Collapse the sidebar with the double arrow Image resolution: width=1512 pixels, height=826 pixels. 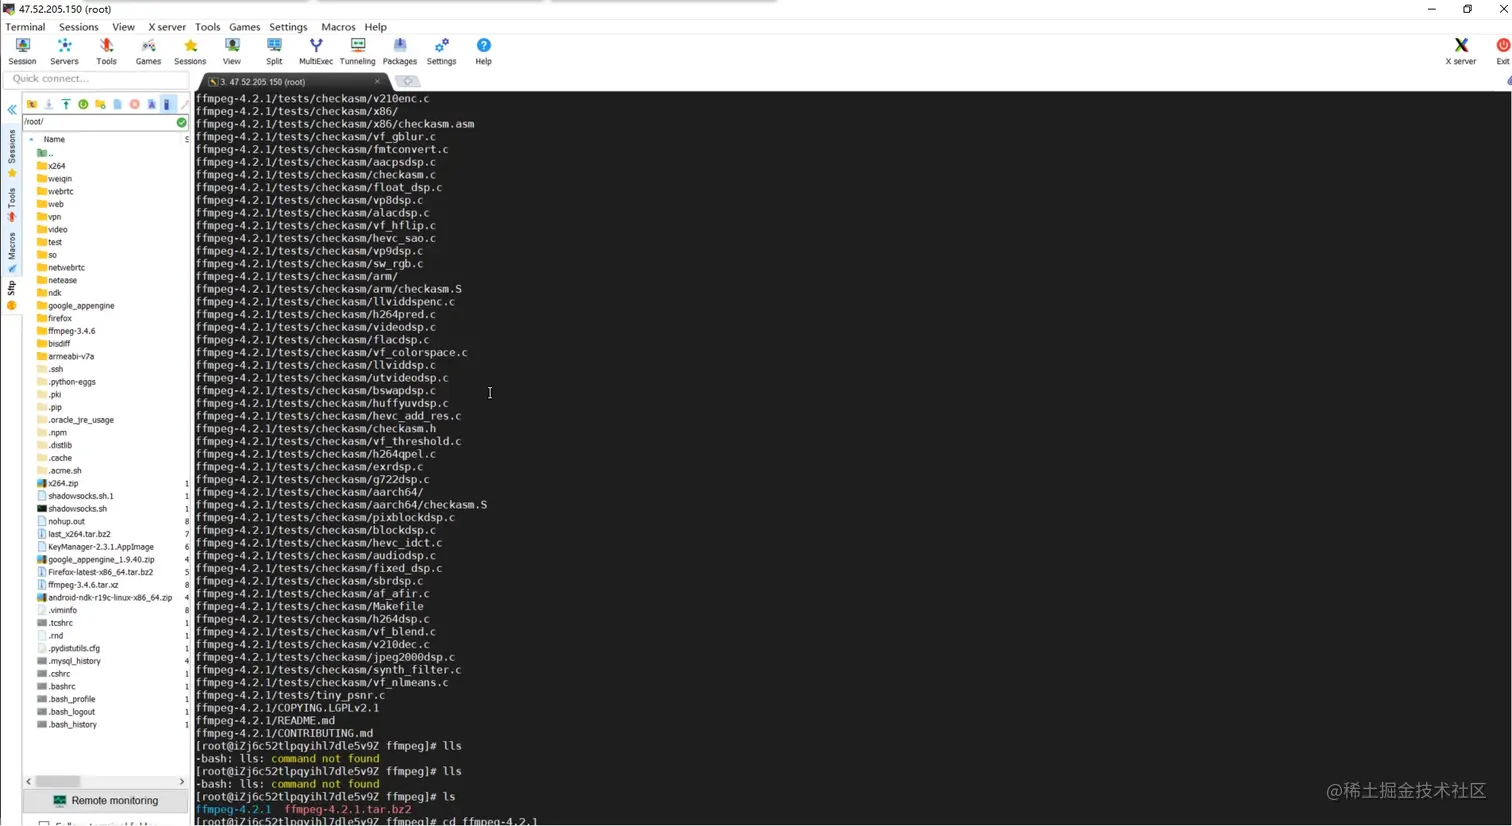pyautogui.click(x=11, y=110)
